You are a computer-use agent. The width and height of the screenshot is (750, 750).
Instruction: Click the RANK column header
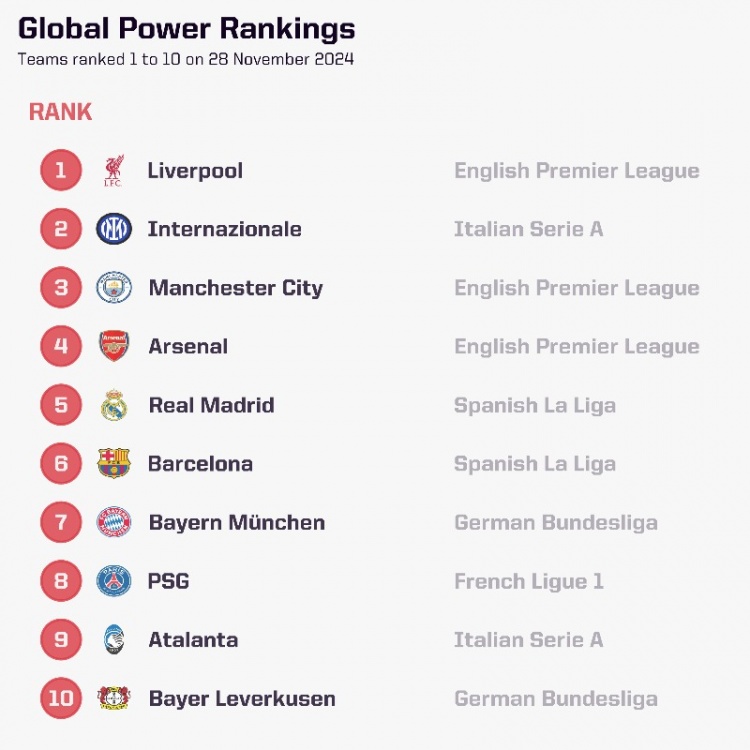[x=60, y=112]
